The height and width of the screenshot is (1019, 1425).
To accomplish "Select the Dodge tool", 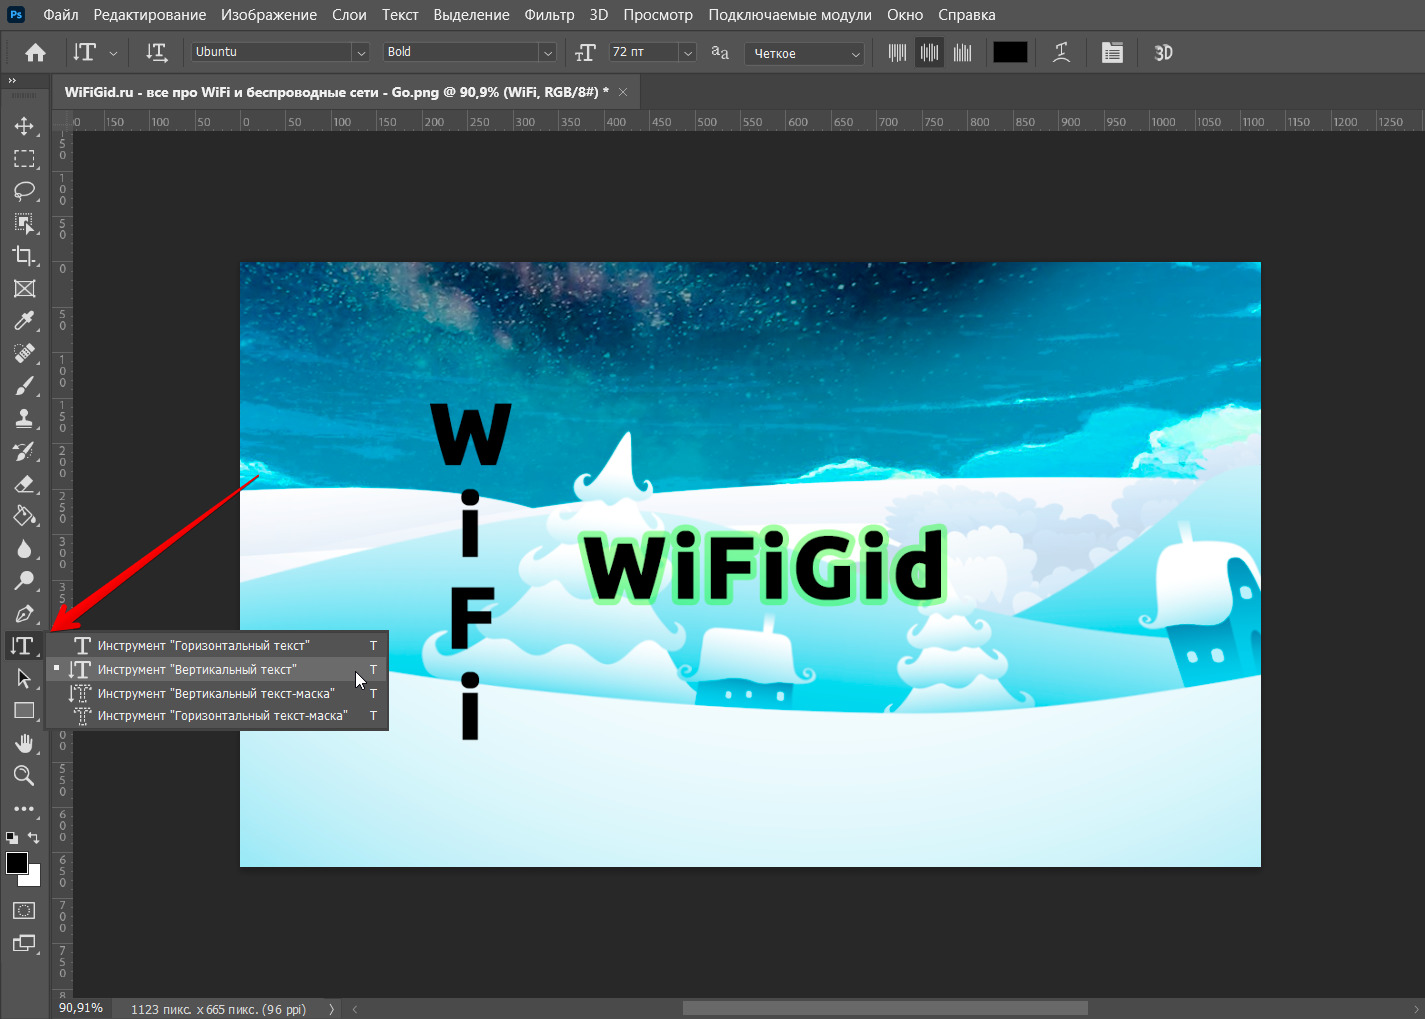I will click(x=24, y=581).
